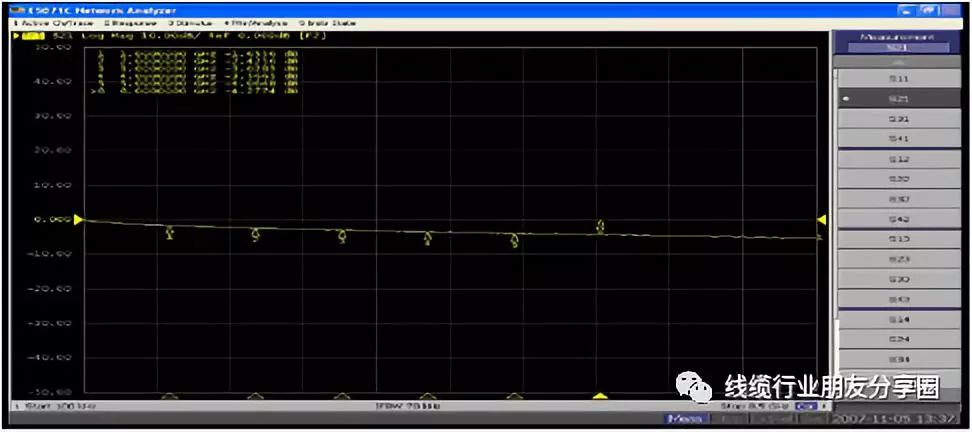Click marker 1 on the S21 trace
972x432 pixels.
170,233
